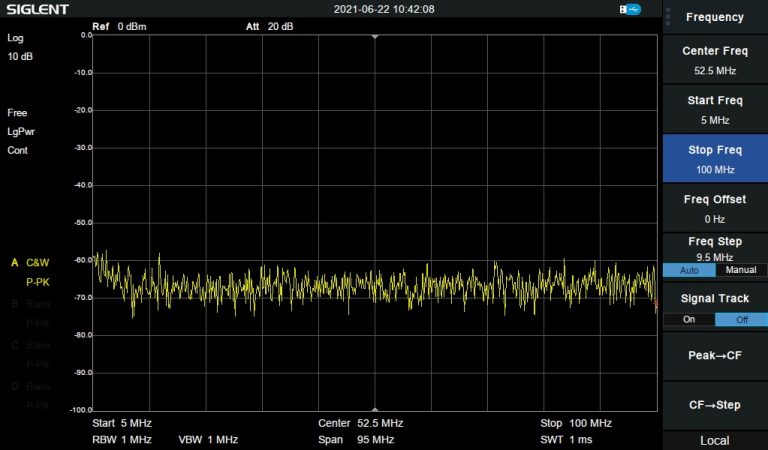Set Freq Step mode to Auto
This screenshot has height=450, width=768.
(689, 270)
